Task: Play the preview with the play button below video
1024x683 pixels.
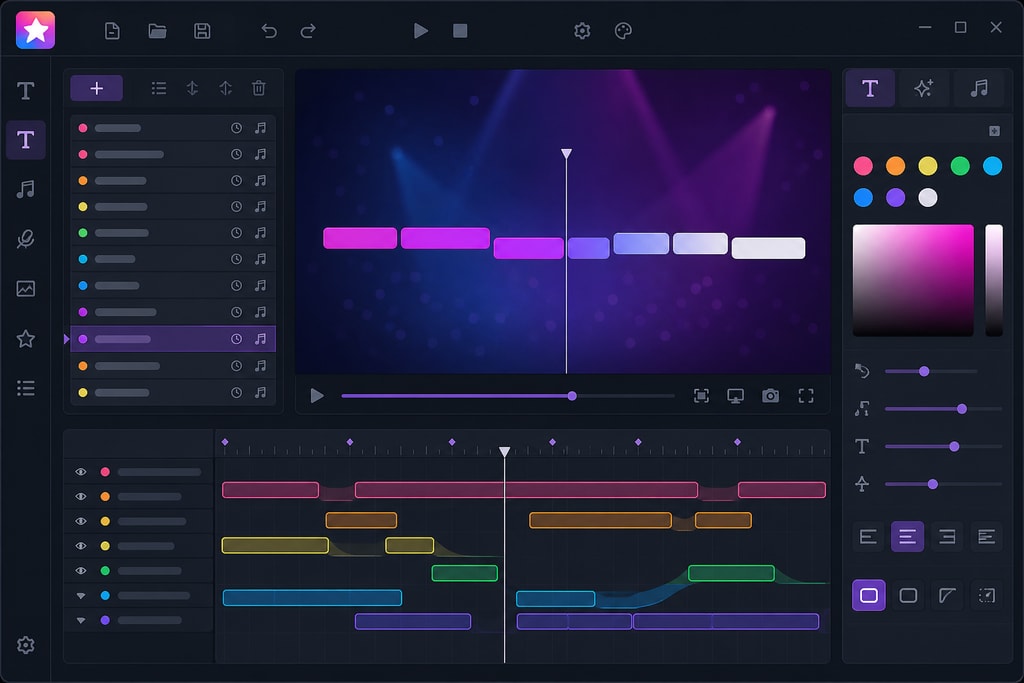Action: tap(317, 396)
